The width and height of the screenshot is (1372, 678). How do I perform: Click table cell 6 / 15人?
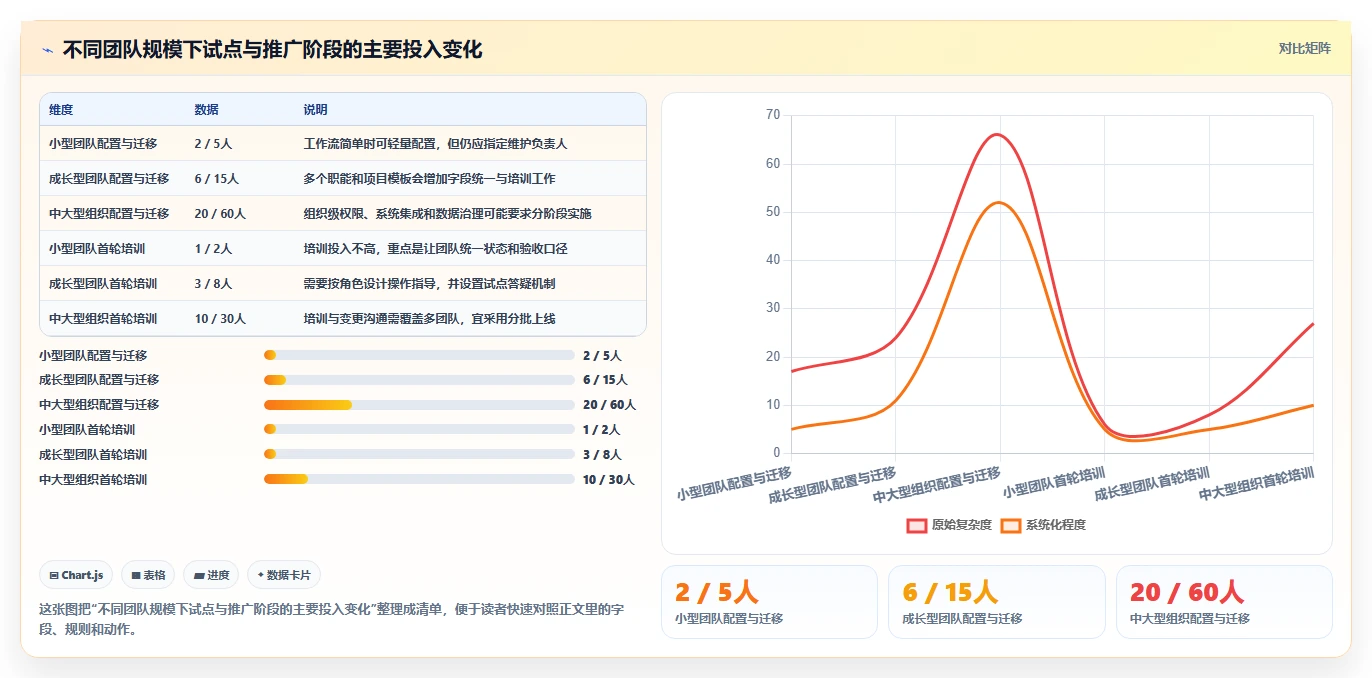point(217,179)
